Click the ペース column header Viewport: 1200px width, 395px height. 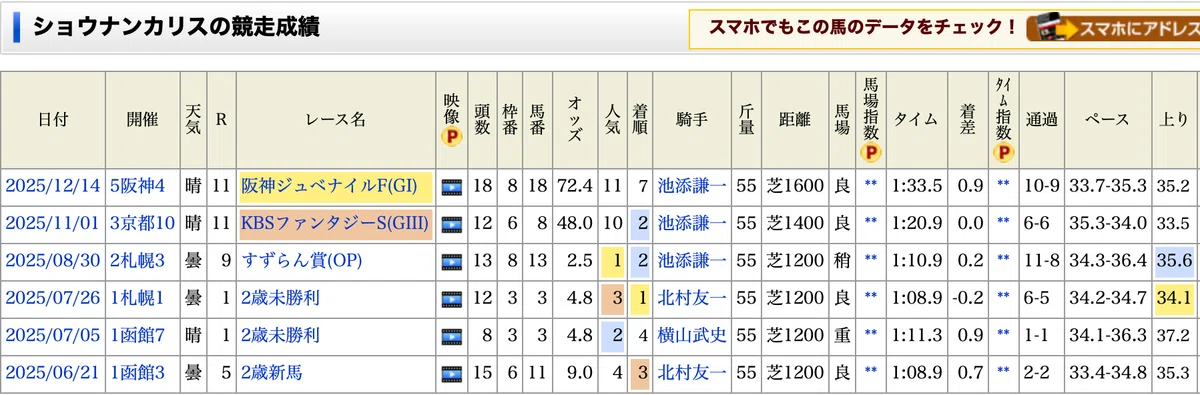(x=1107, y=119)
